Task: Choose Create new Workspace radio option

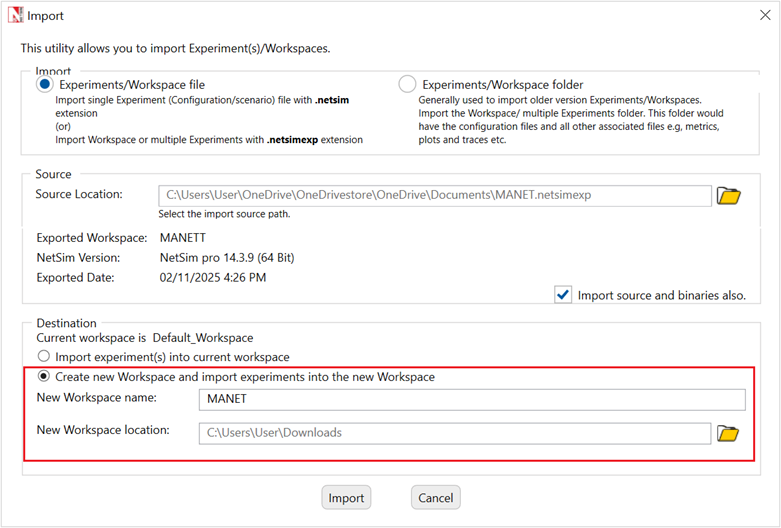Action: pyautogui.click(x=44, y=376)
